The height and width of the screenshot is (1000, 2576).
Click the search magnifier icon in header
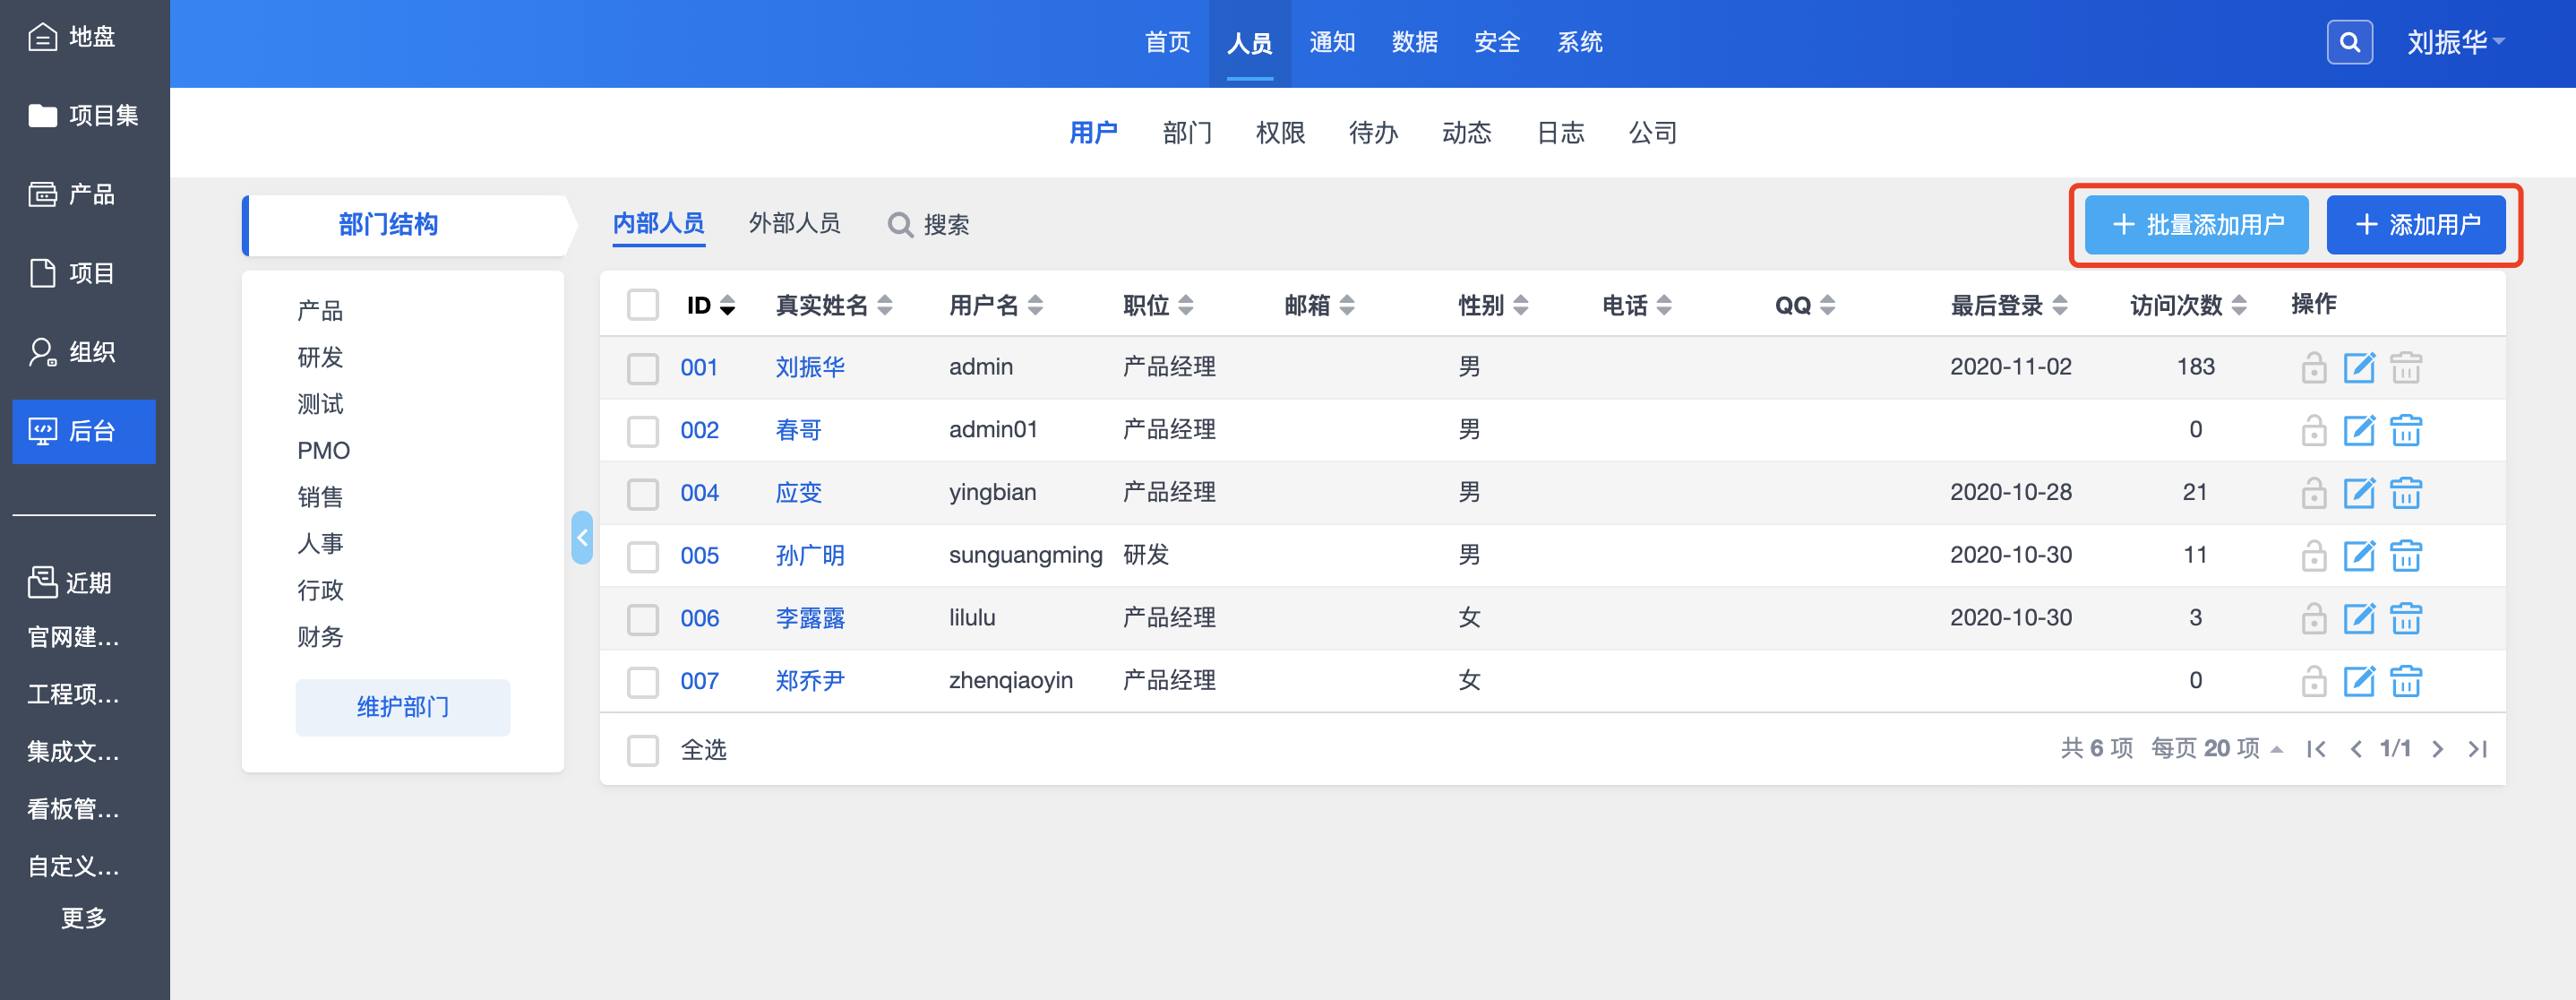[x=2349, y=42]
